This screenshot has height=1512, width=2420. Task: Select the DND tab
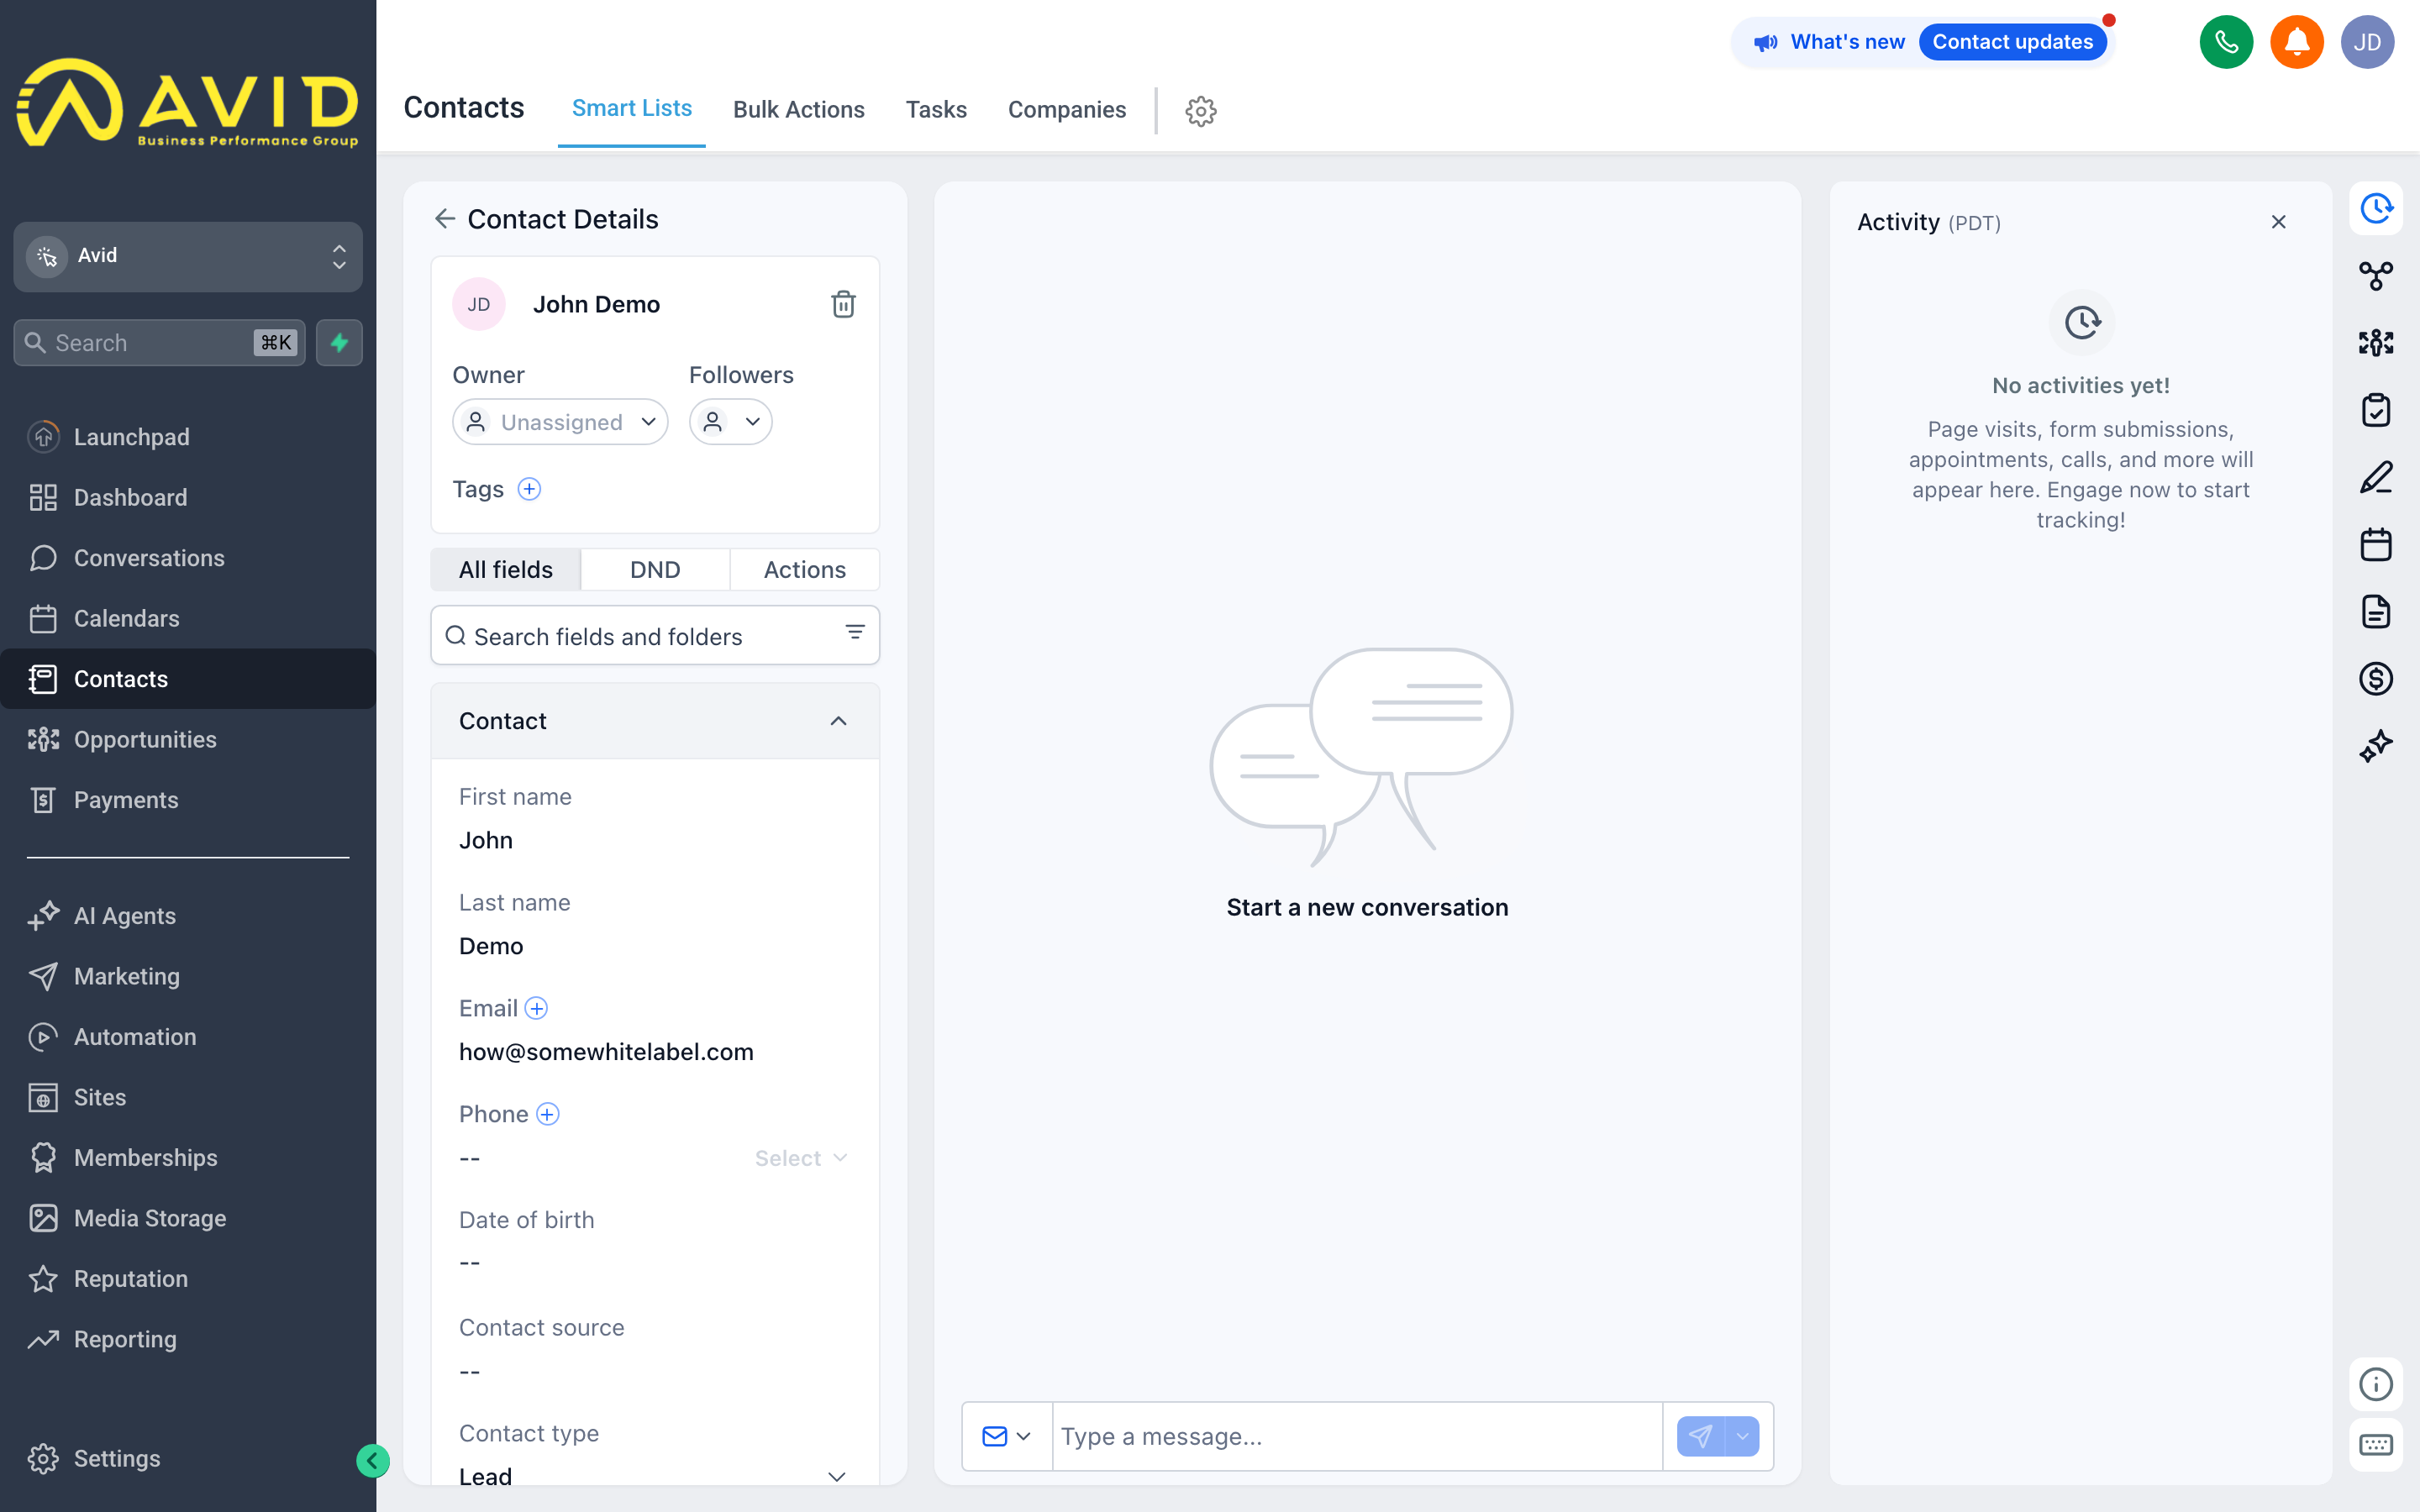click(655, 570)
